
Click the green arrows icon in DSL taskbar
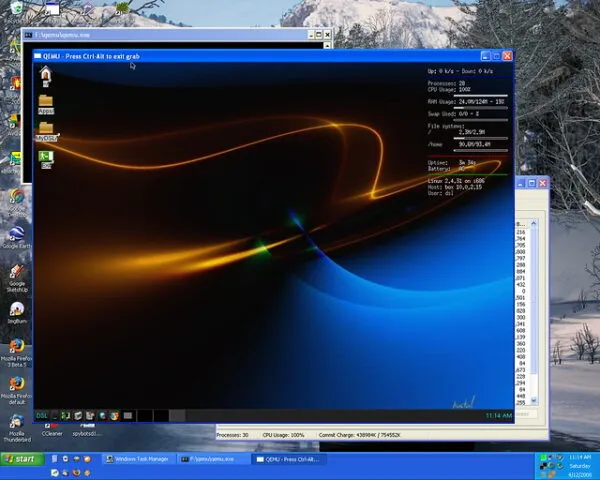tap(66, 416)
